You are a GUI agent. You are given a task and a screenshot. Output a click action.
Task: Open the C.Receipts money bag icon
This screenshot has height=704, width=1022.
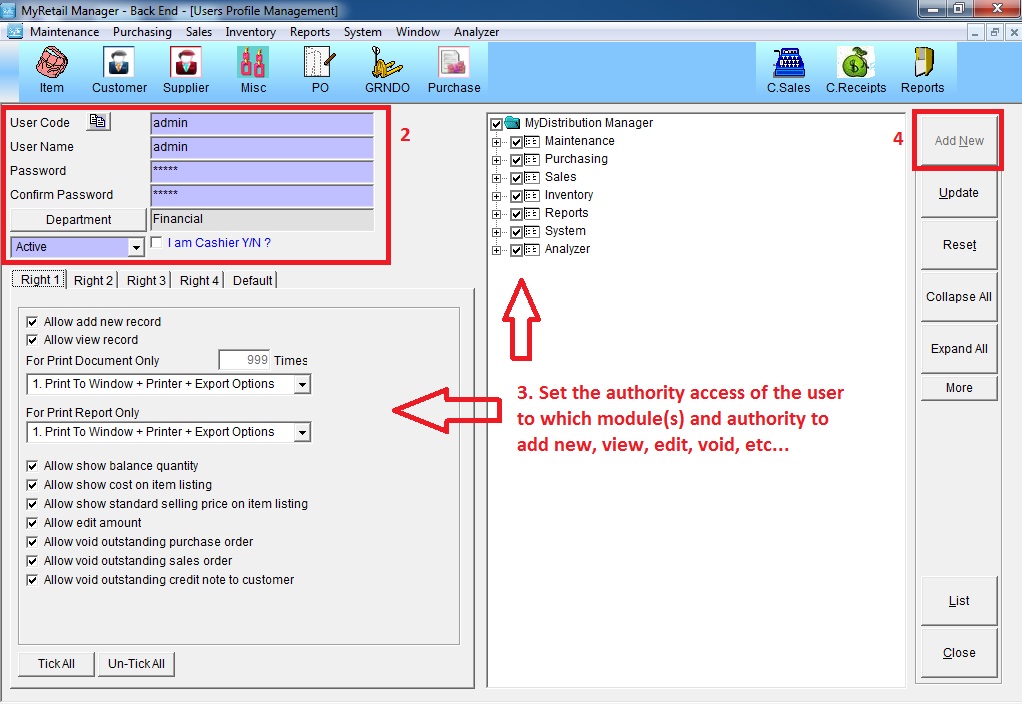[855, 66]
